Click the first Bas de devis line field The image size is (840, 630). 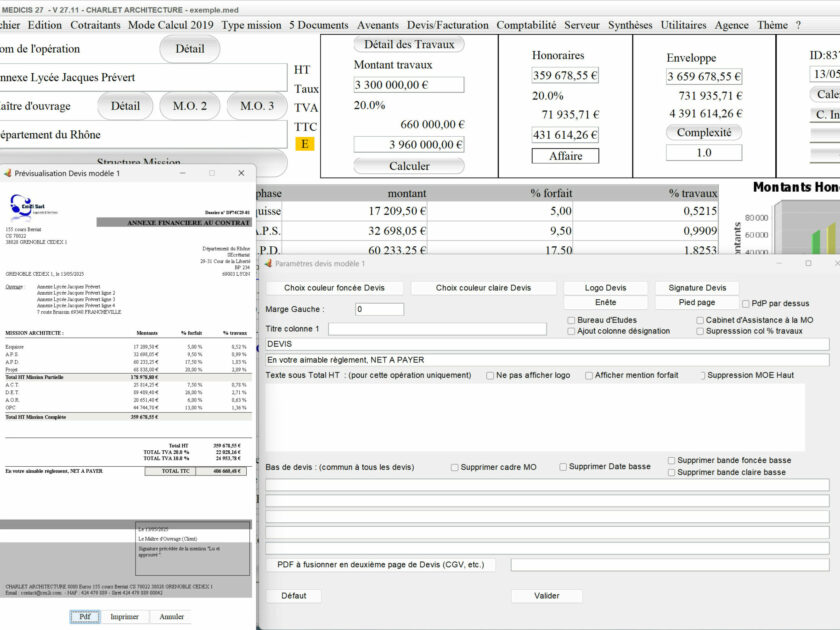tap(548, 485)
